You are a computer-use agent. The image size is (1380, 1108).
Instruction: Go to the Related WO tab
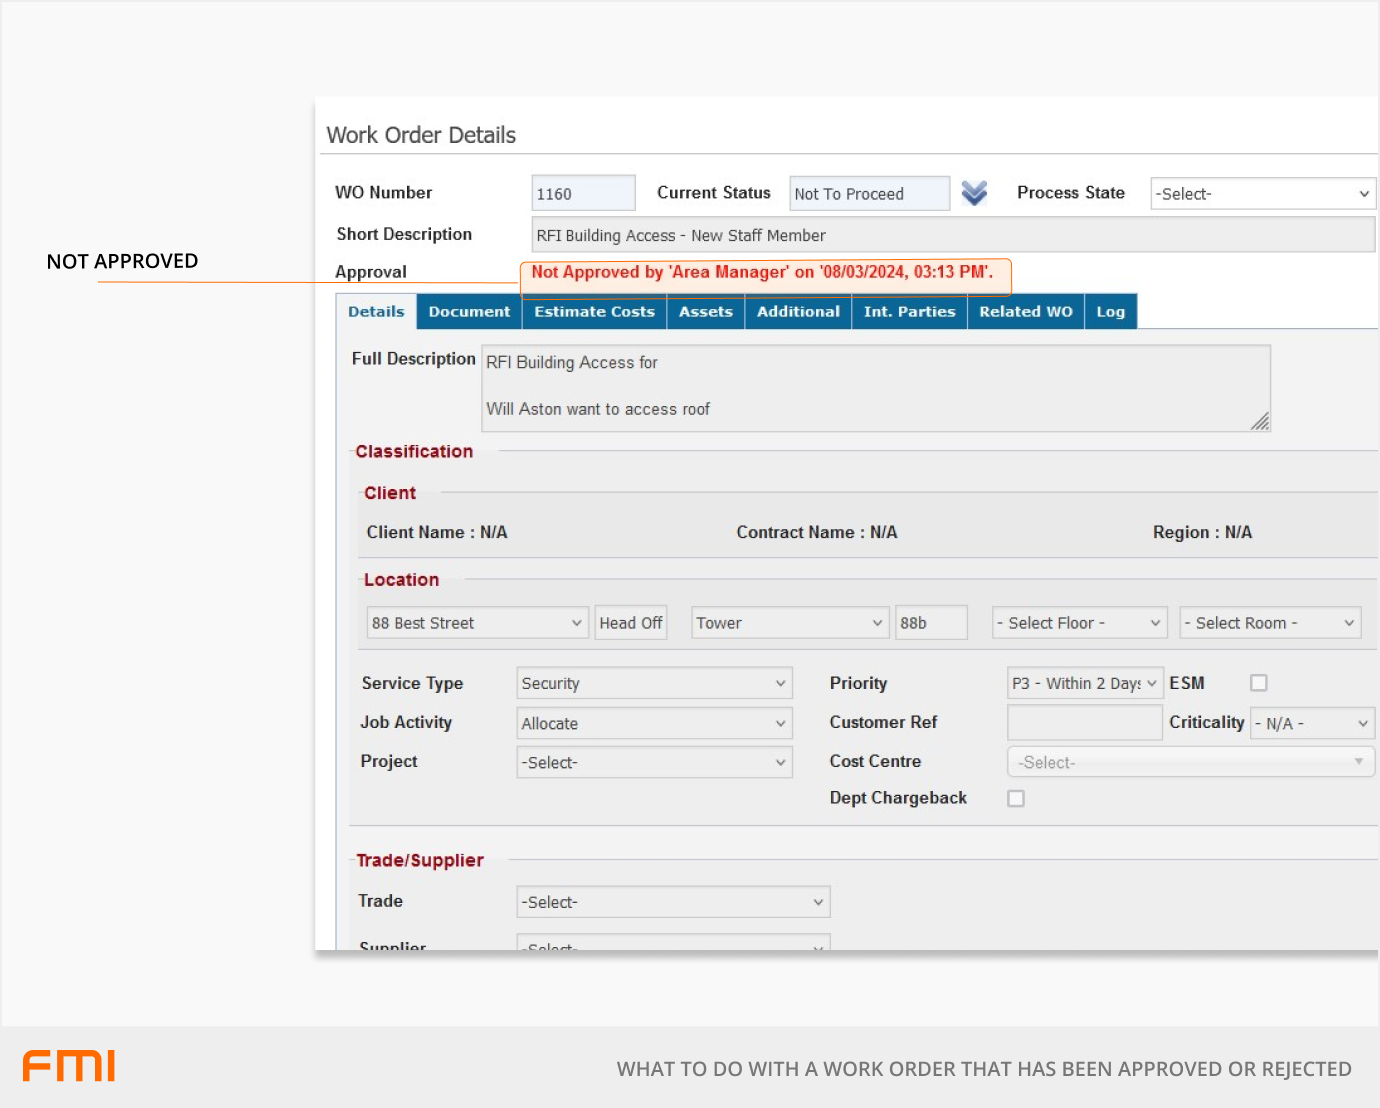point(1025,312)
